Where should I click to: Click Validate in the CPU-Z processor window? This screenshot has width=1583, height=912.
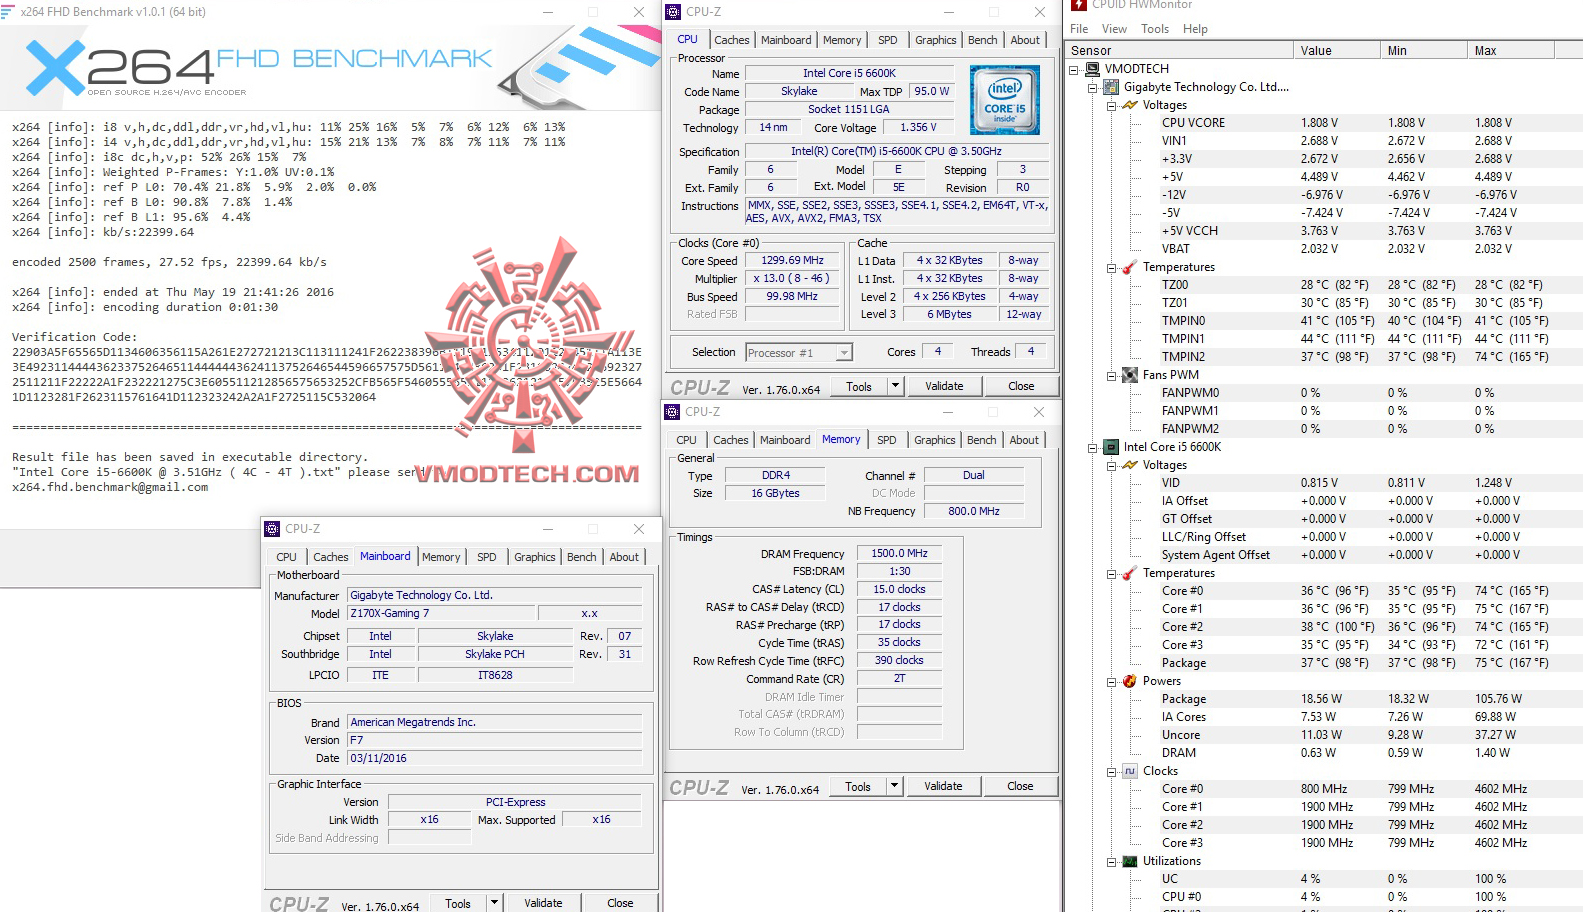[944, 386]
